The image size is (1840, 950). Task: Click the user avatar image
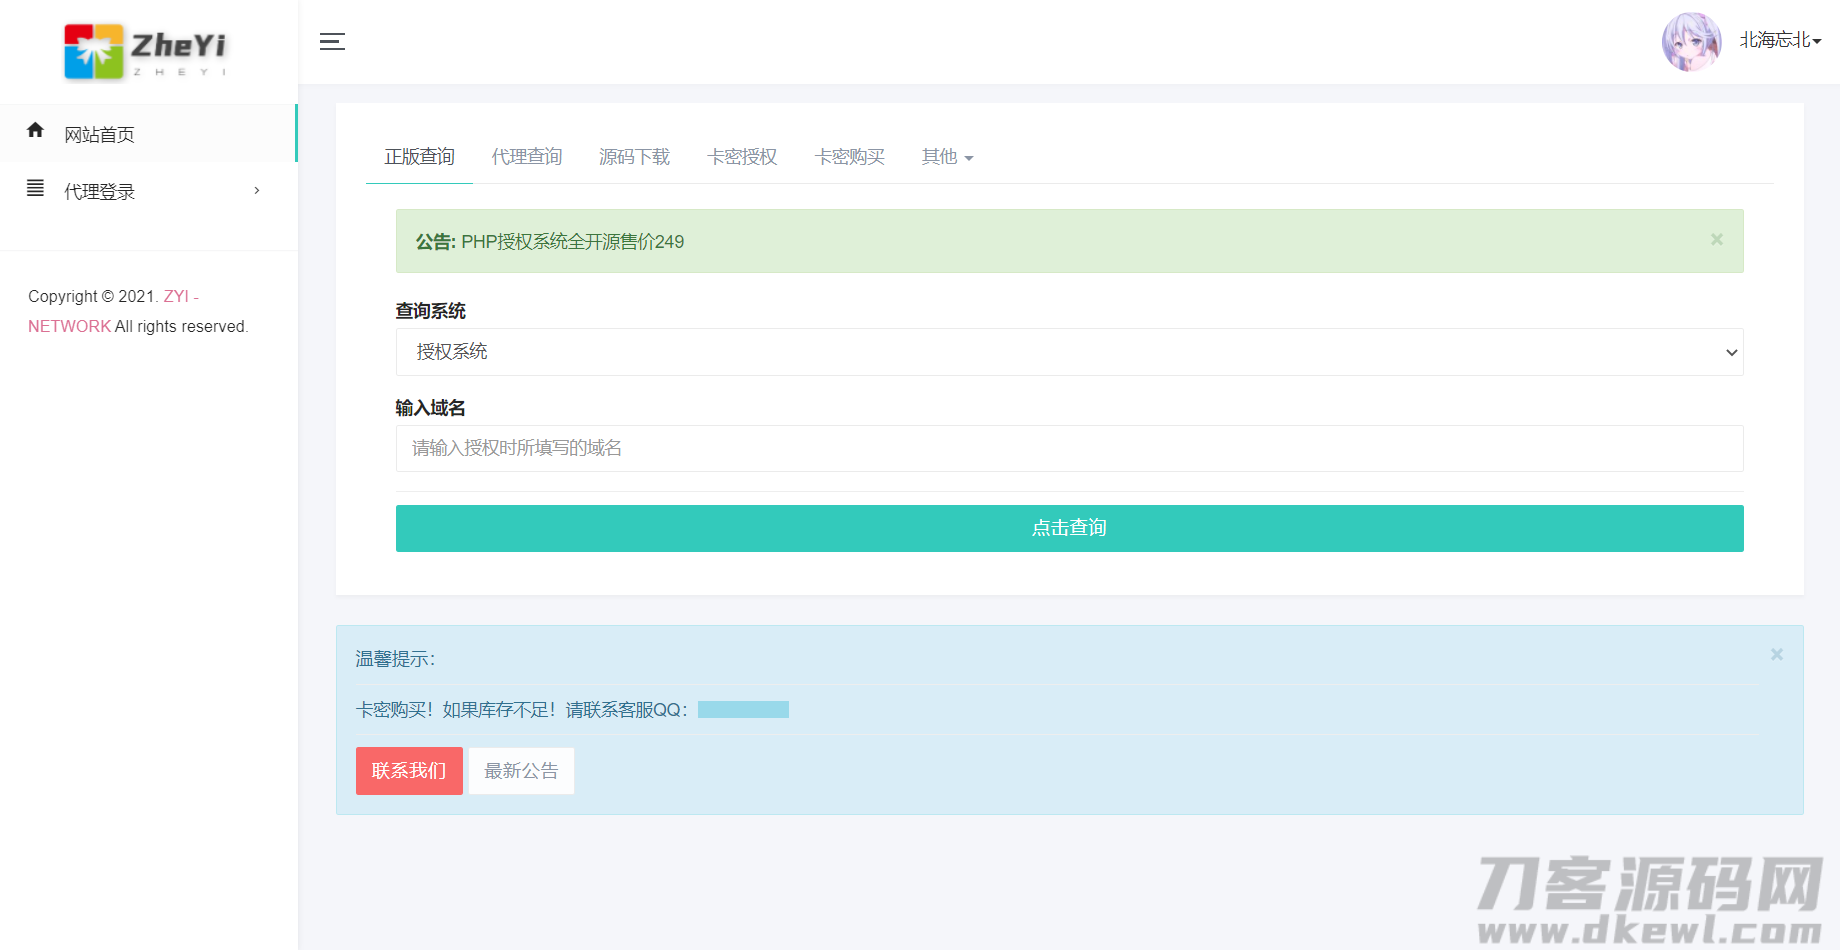(1691, 41)
